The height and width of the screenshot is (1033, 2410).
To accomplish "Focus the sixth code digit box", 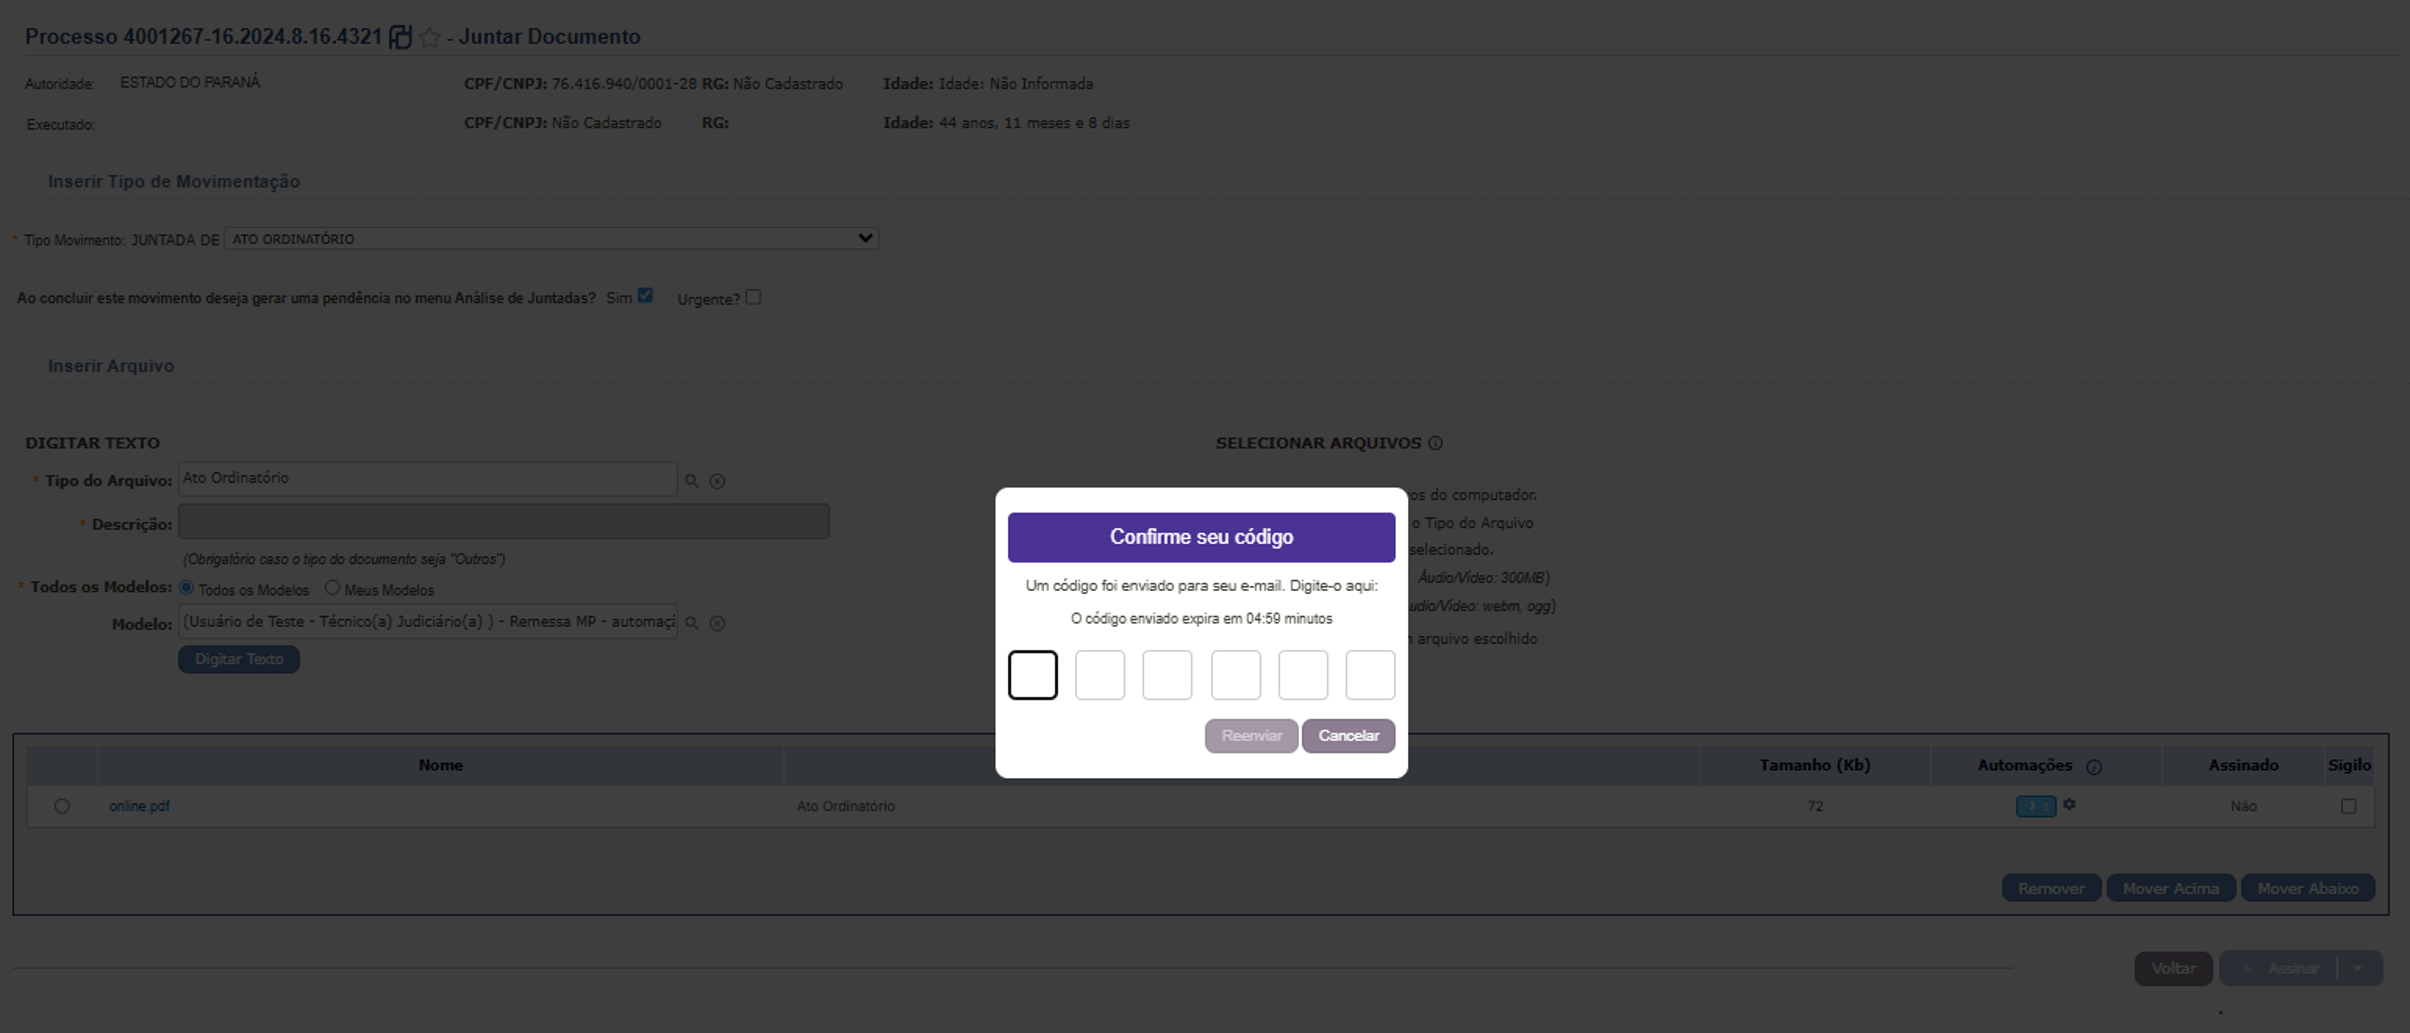I will [x=1370, y=675].
